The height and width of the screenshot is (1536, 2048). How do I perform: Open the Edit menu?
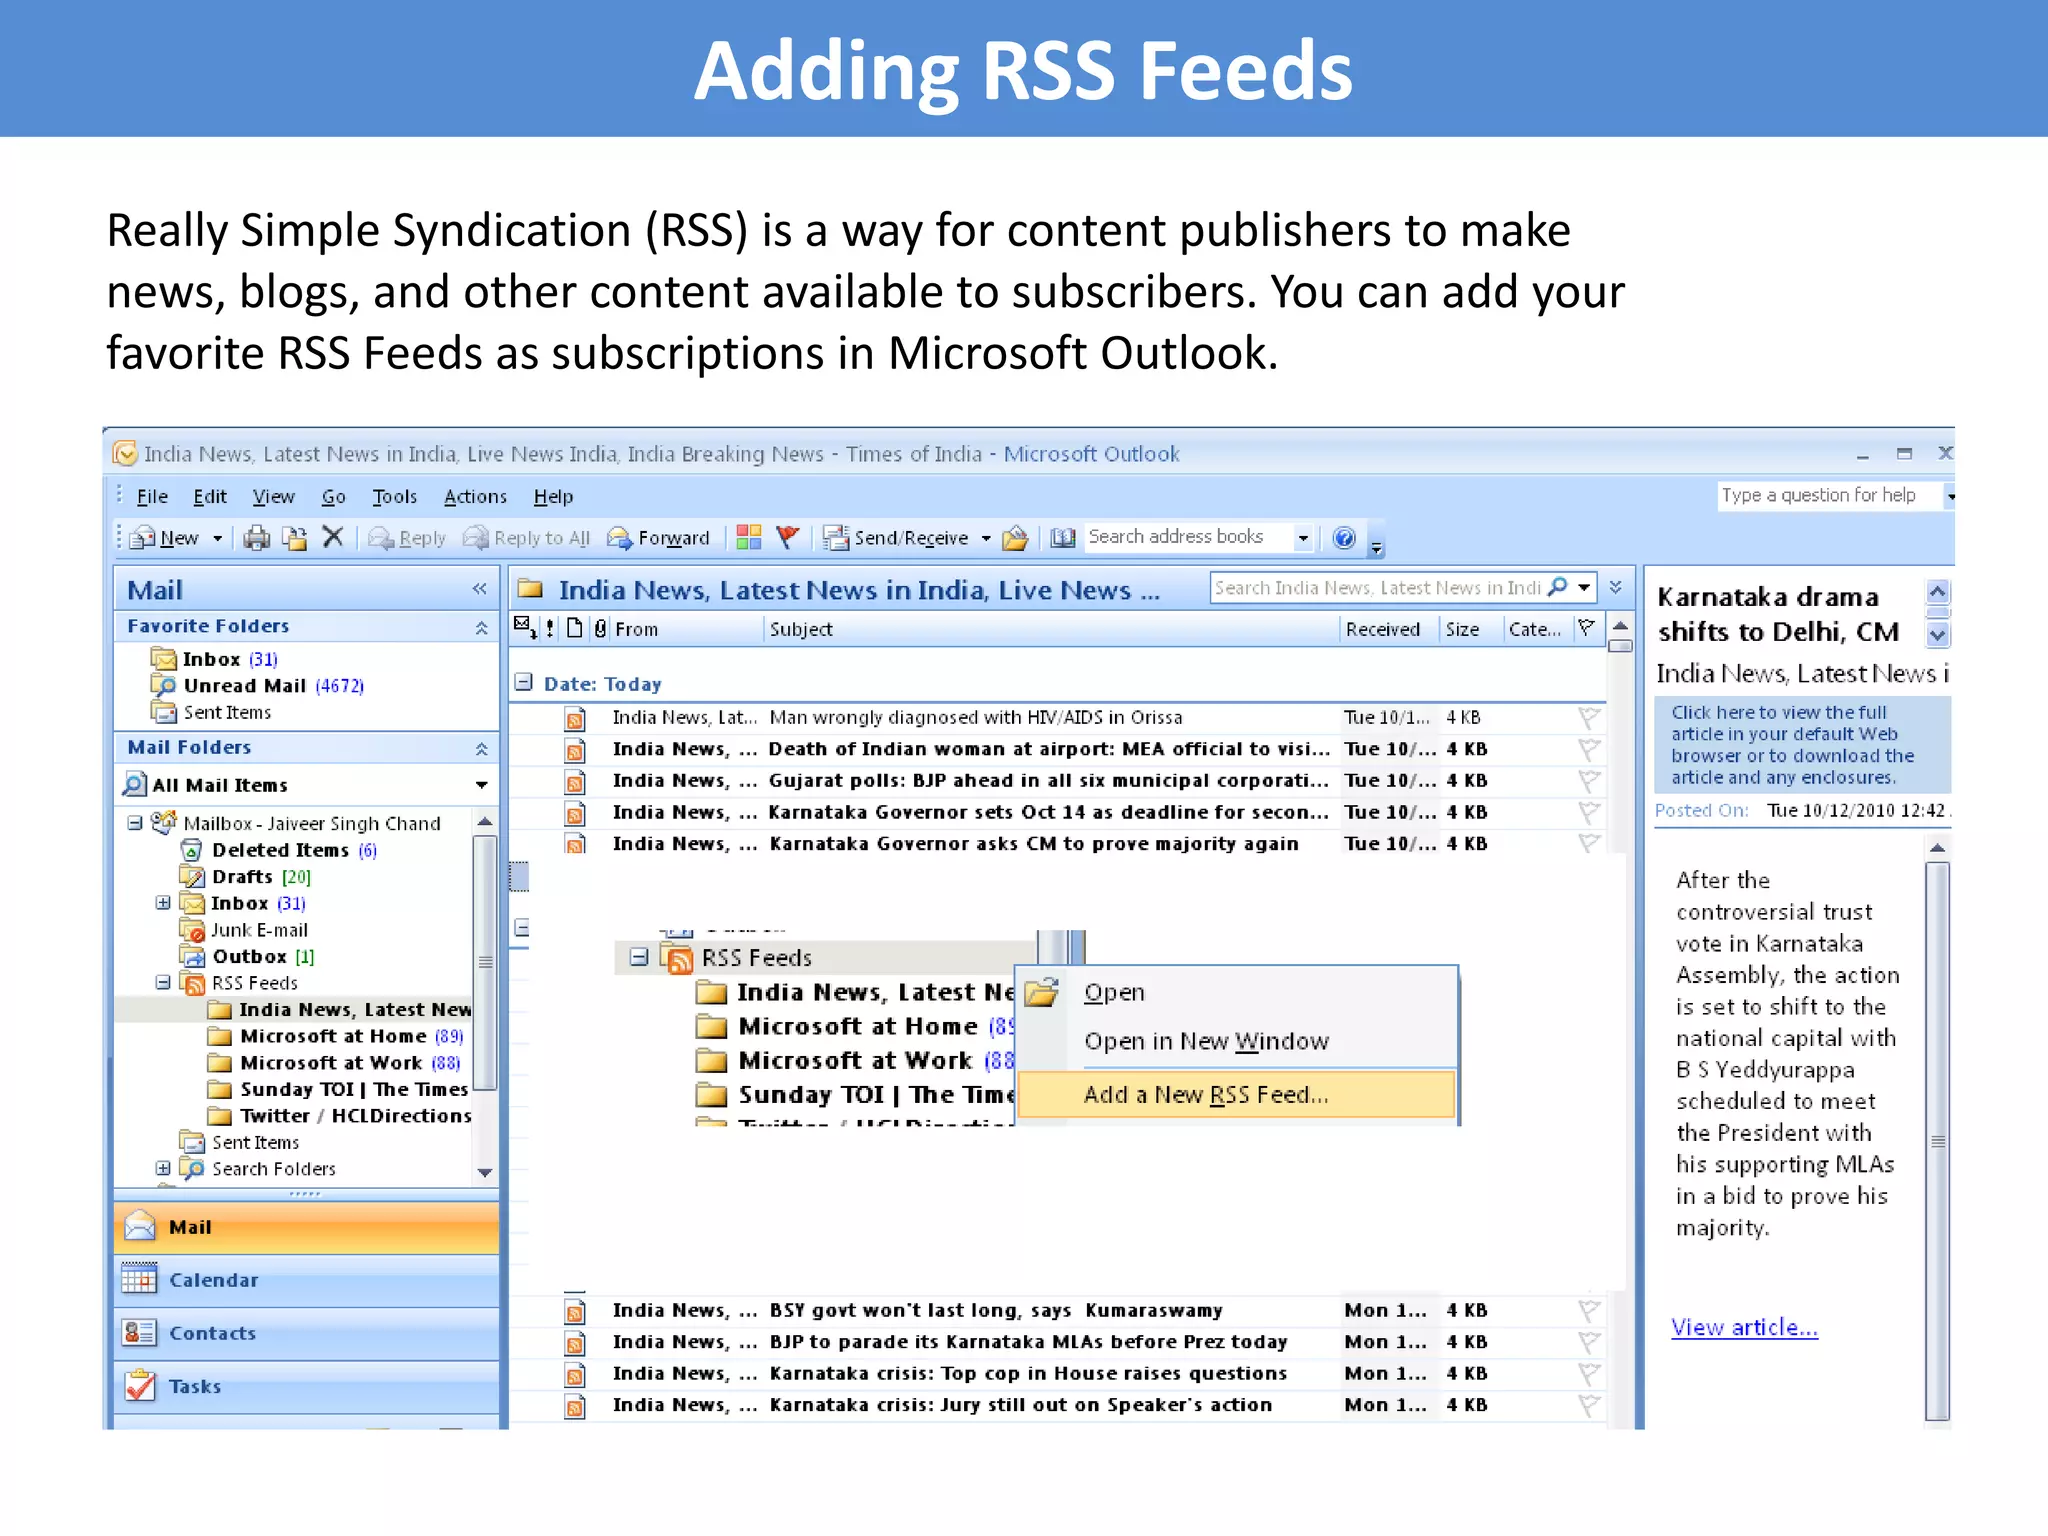coord(210,497)
